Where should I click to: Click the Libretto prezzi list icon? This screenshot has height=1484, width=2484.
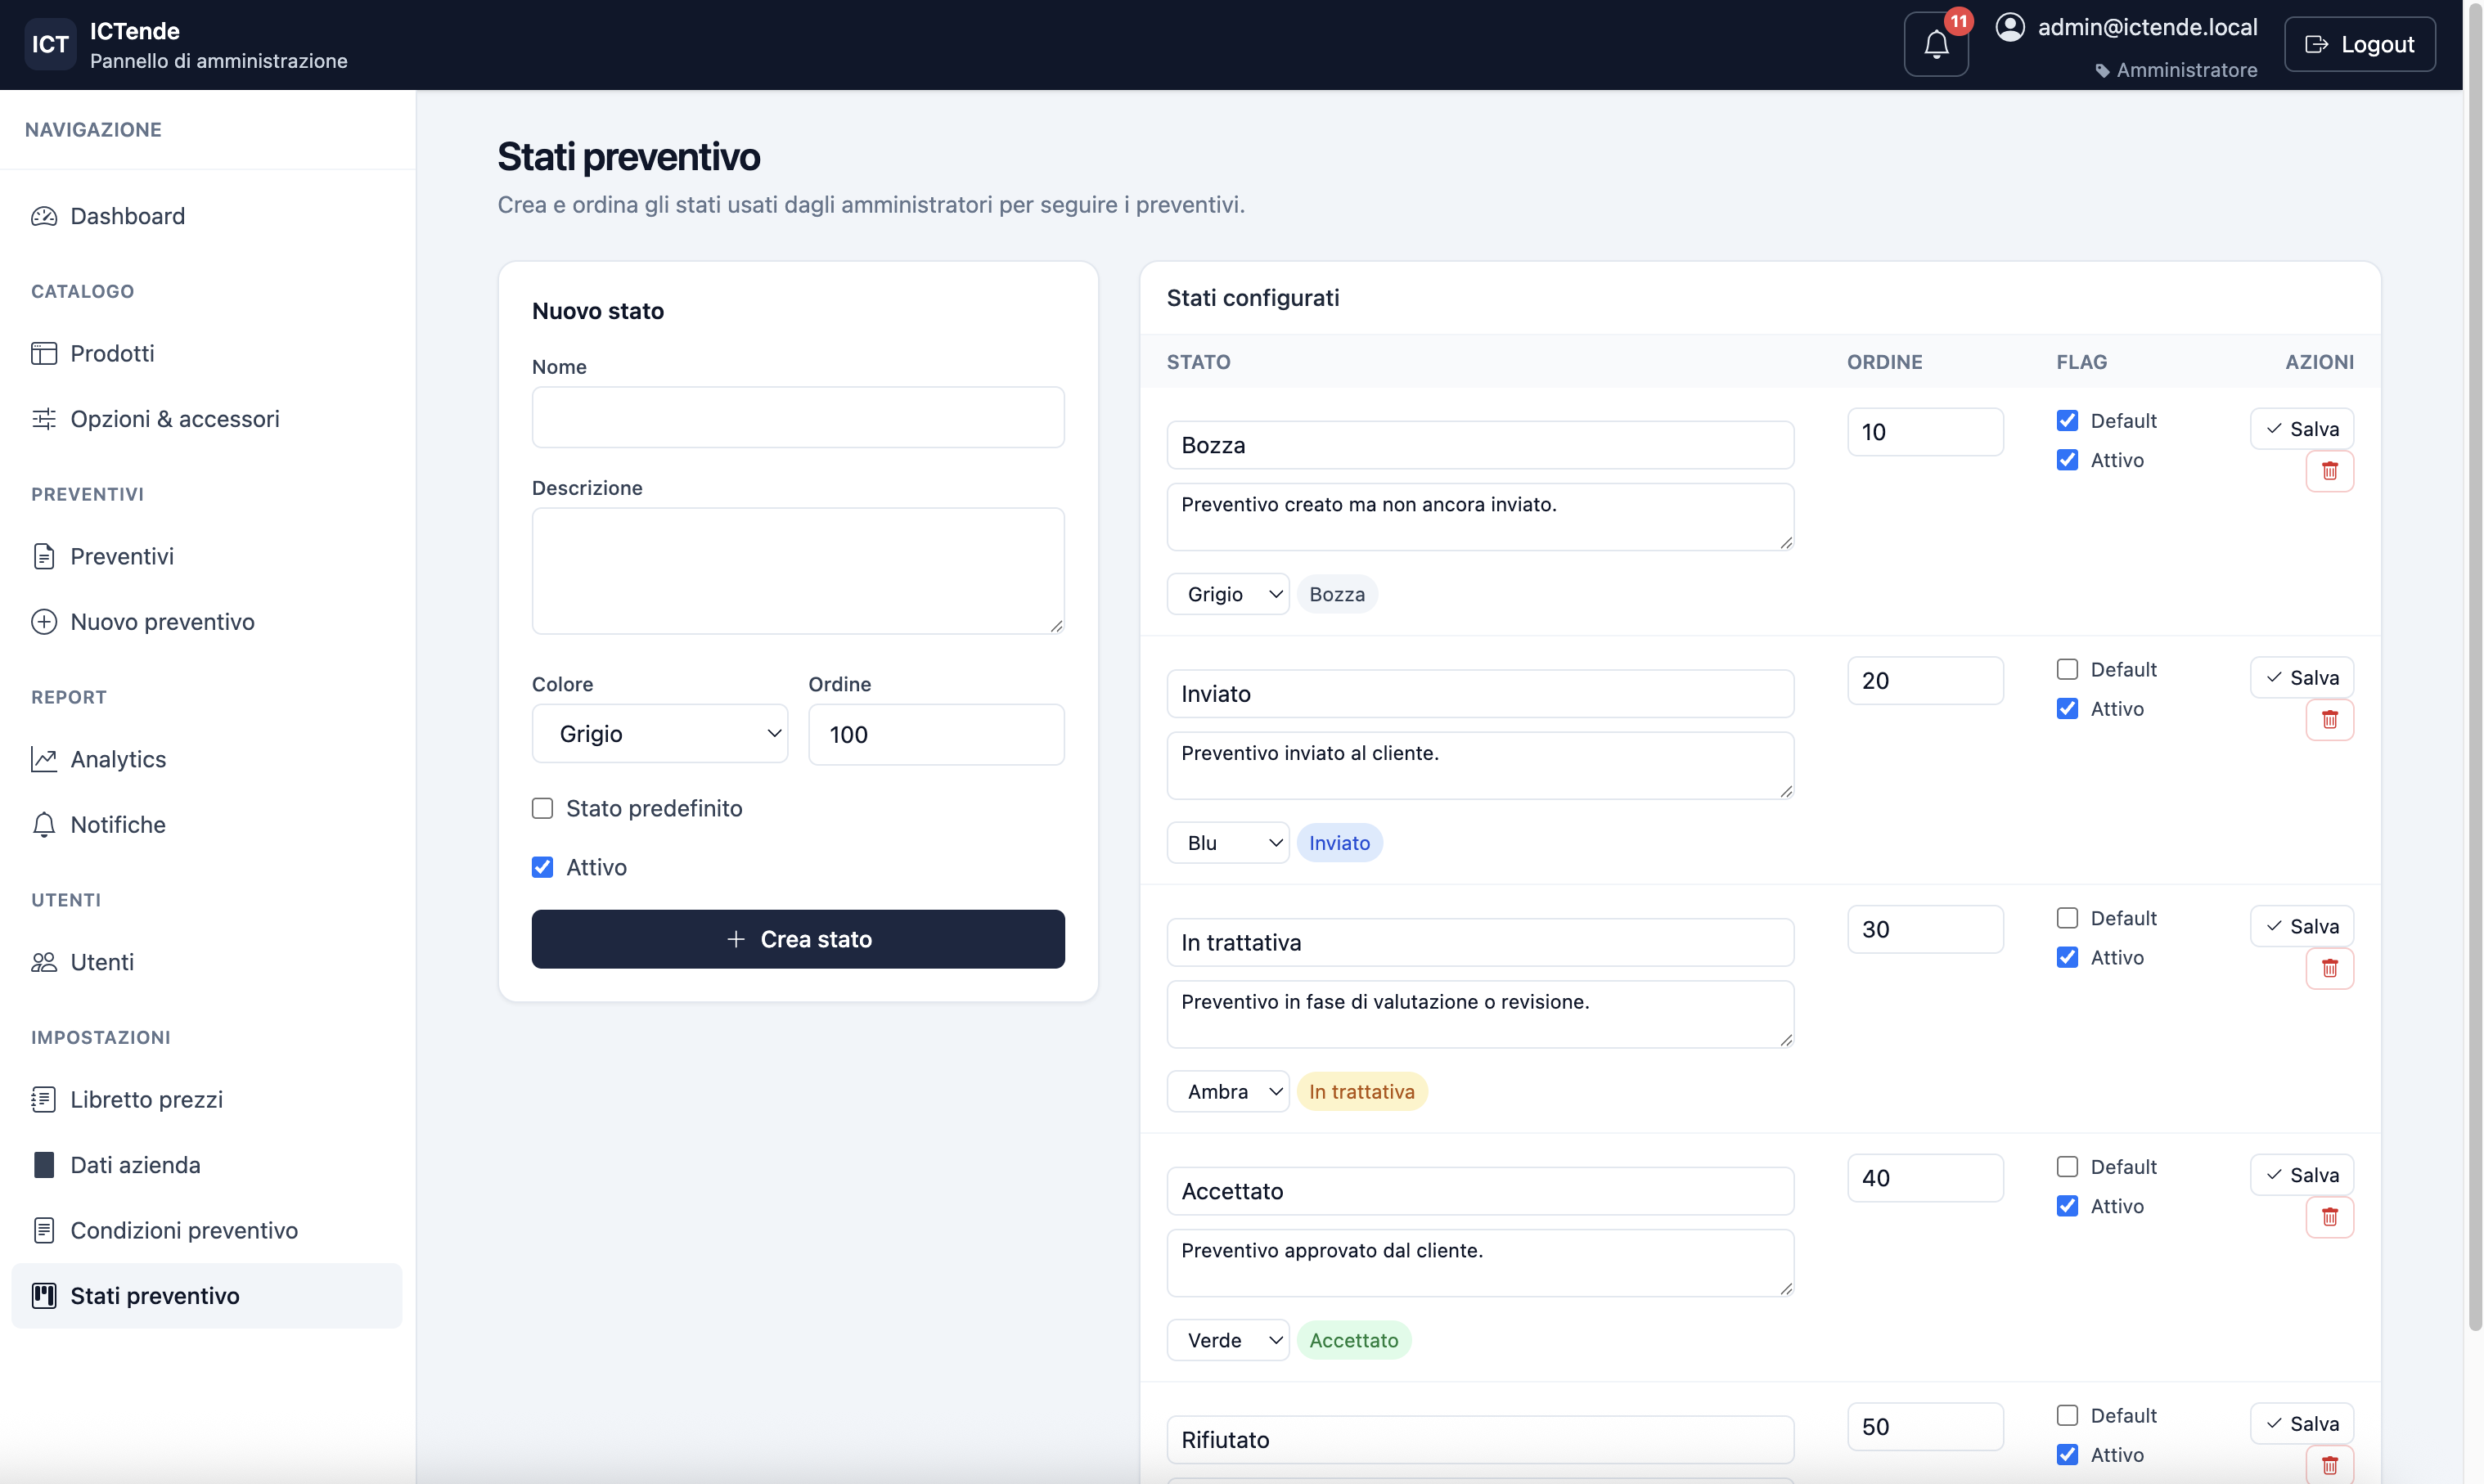(x=44, y=1099)
